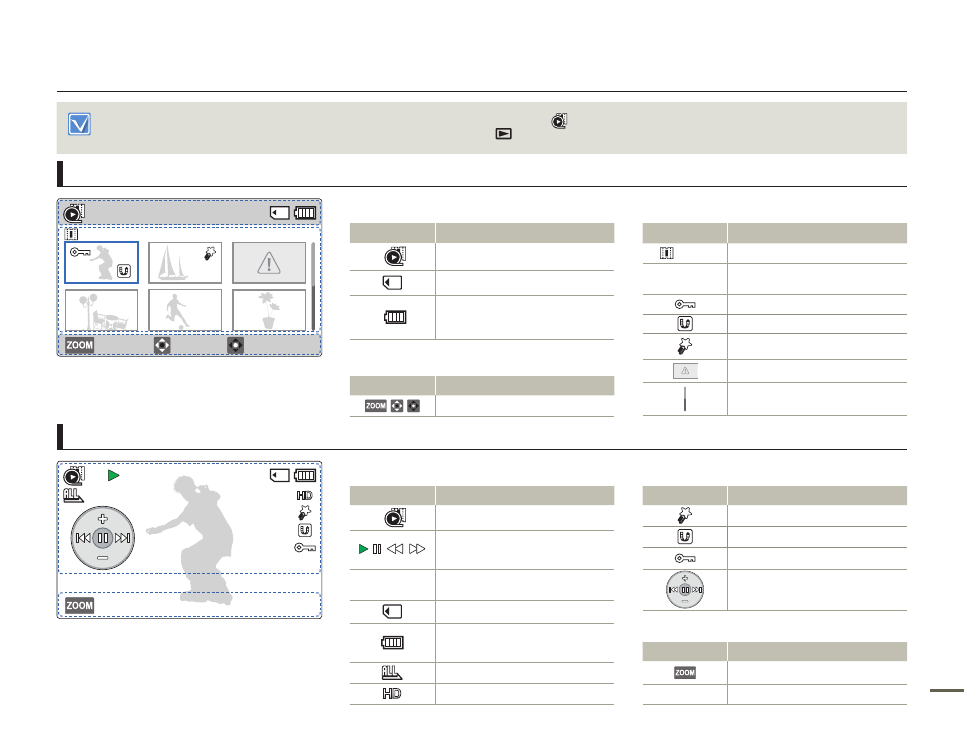This screenshot has height=737, width=964.
Task: Click the blue checkmark note icon
Action: (80, 124)
